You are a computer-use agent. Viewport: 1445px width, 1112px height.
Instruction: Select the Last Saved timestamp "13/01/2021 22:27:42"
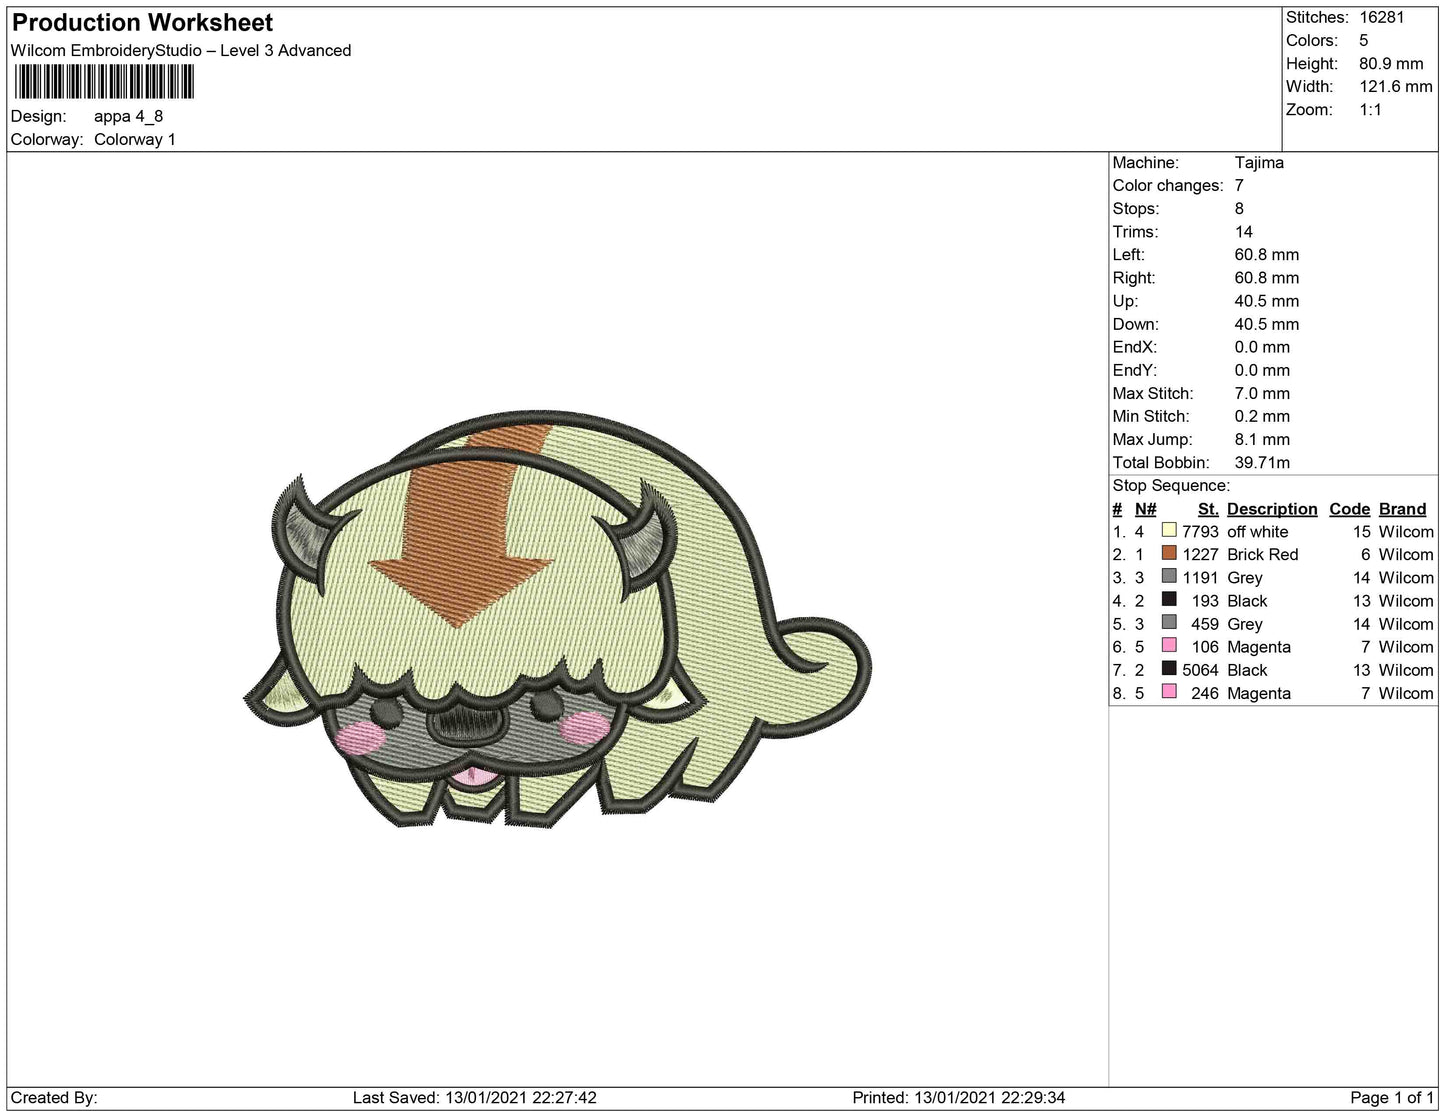tap(520, 1098)
